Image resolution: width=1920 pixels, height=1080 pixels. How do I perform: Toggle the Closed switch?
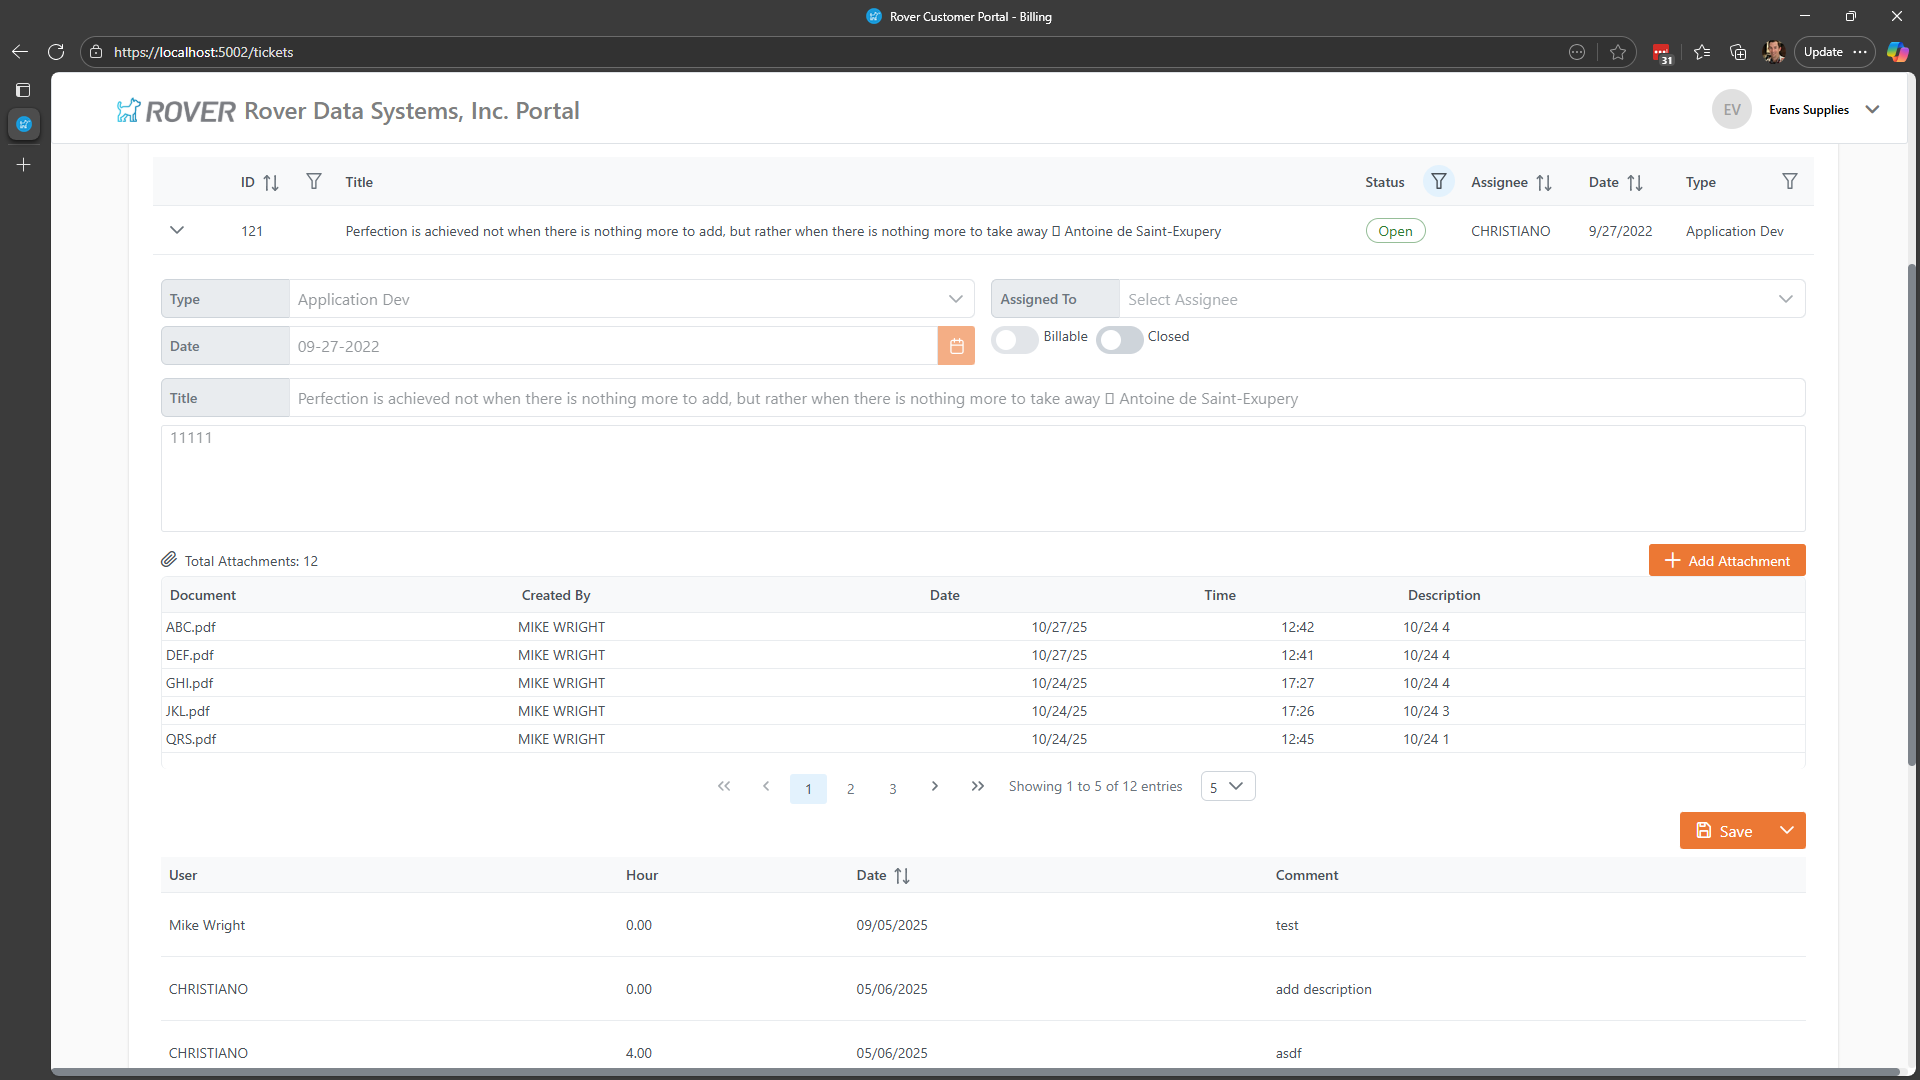(1119, 340)
